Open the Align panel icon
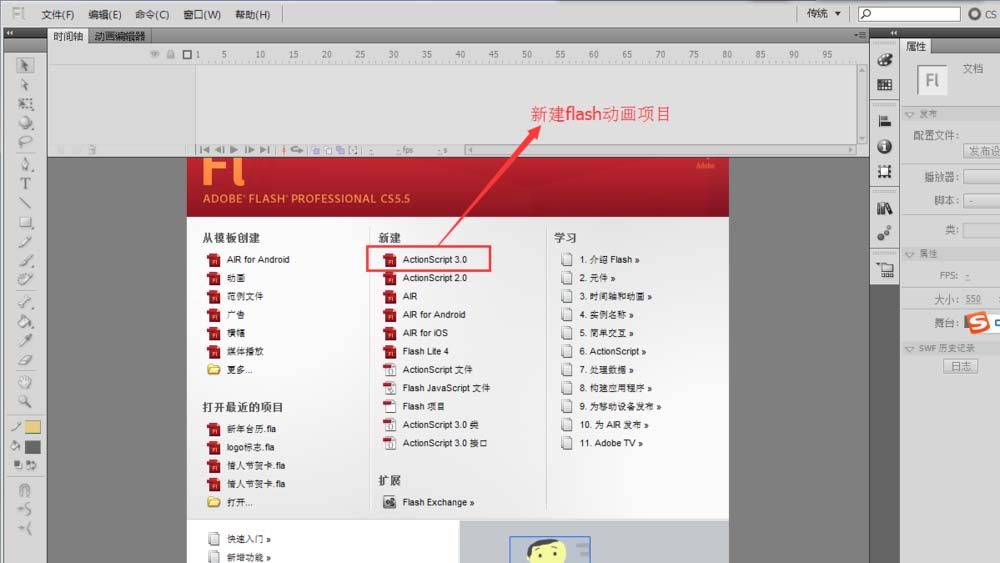The width and height of the screenshot is (1000, 563). tap(885, 121)
